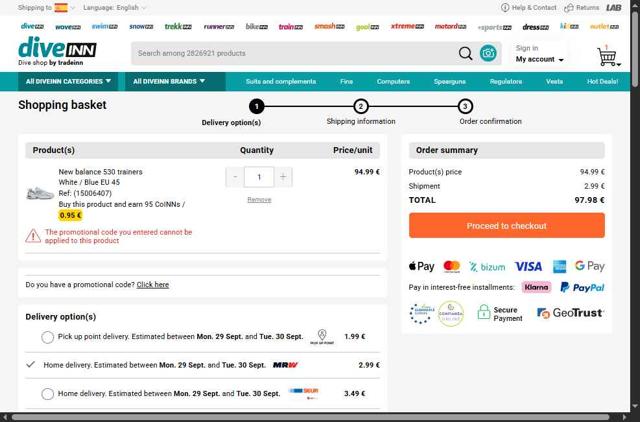Click the horizontal page scrollbar
Image resolution: width=640 pixels, height=422 pixels.
(x=310, y=418)
